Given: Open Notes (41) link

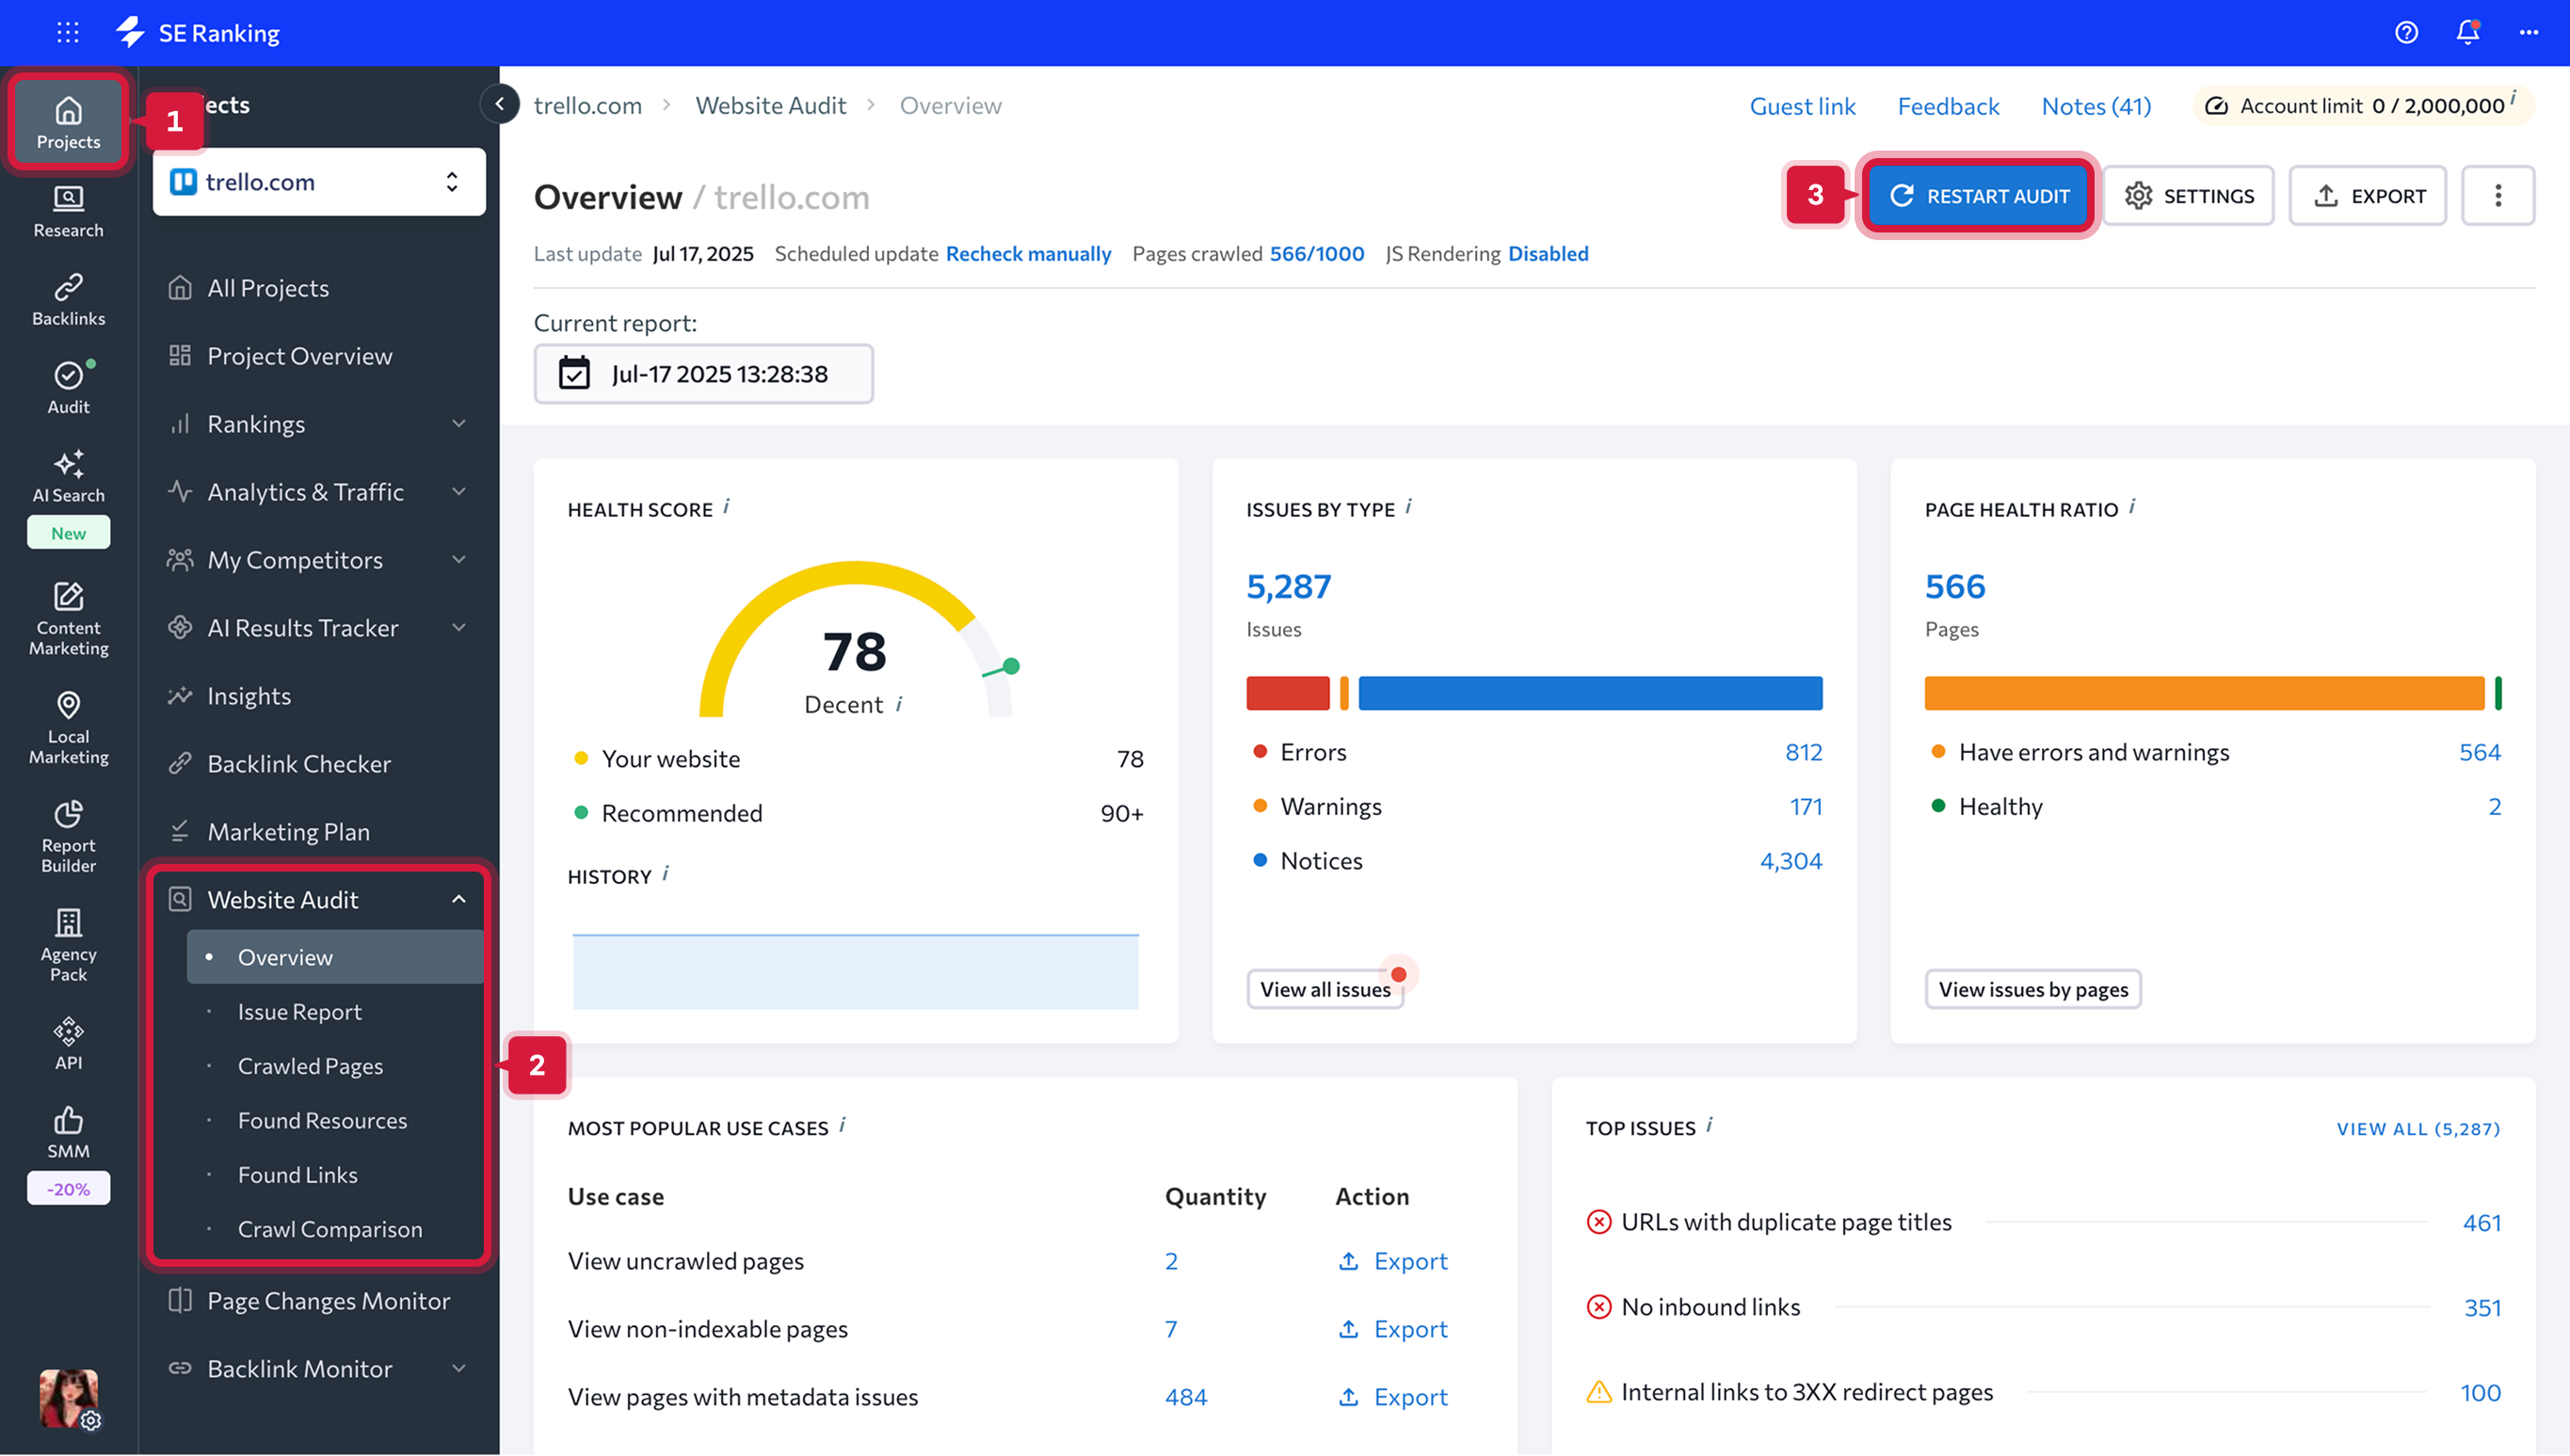Looking at the screenshot, I should [x=2096, y=105].
